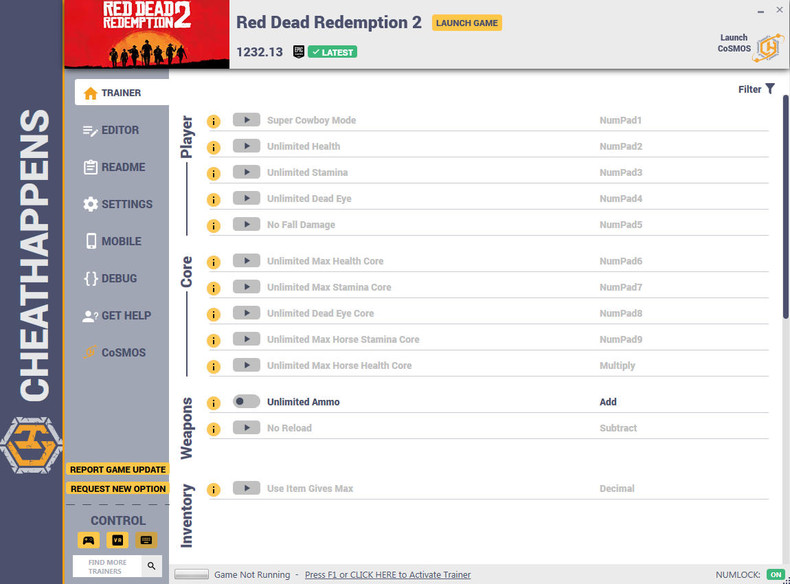Click the Multiply hotkey label
This screenshot has width=790, height=584.
(x=617, y=365)
